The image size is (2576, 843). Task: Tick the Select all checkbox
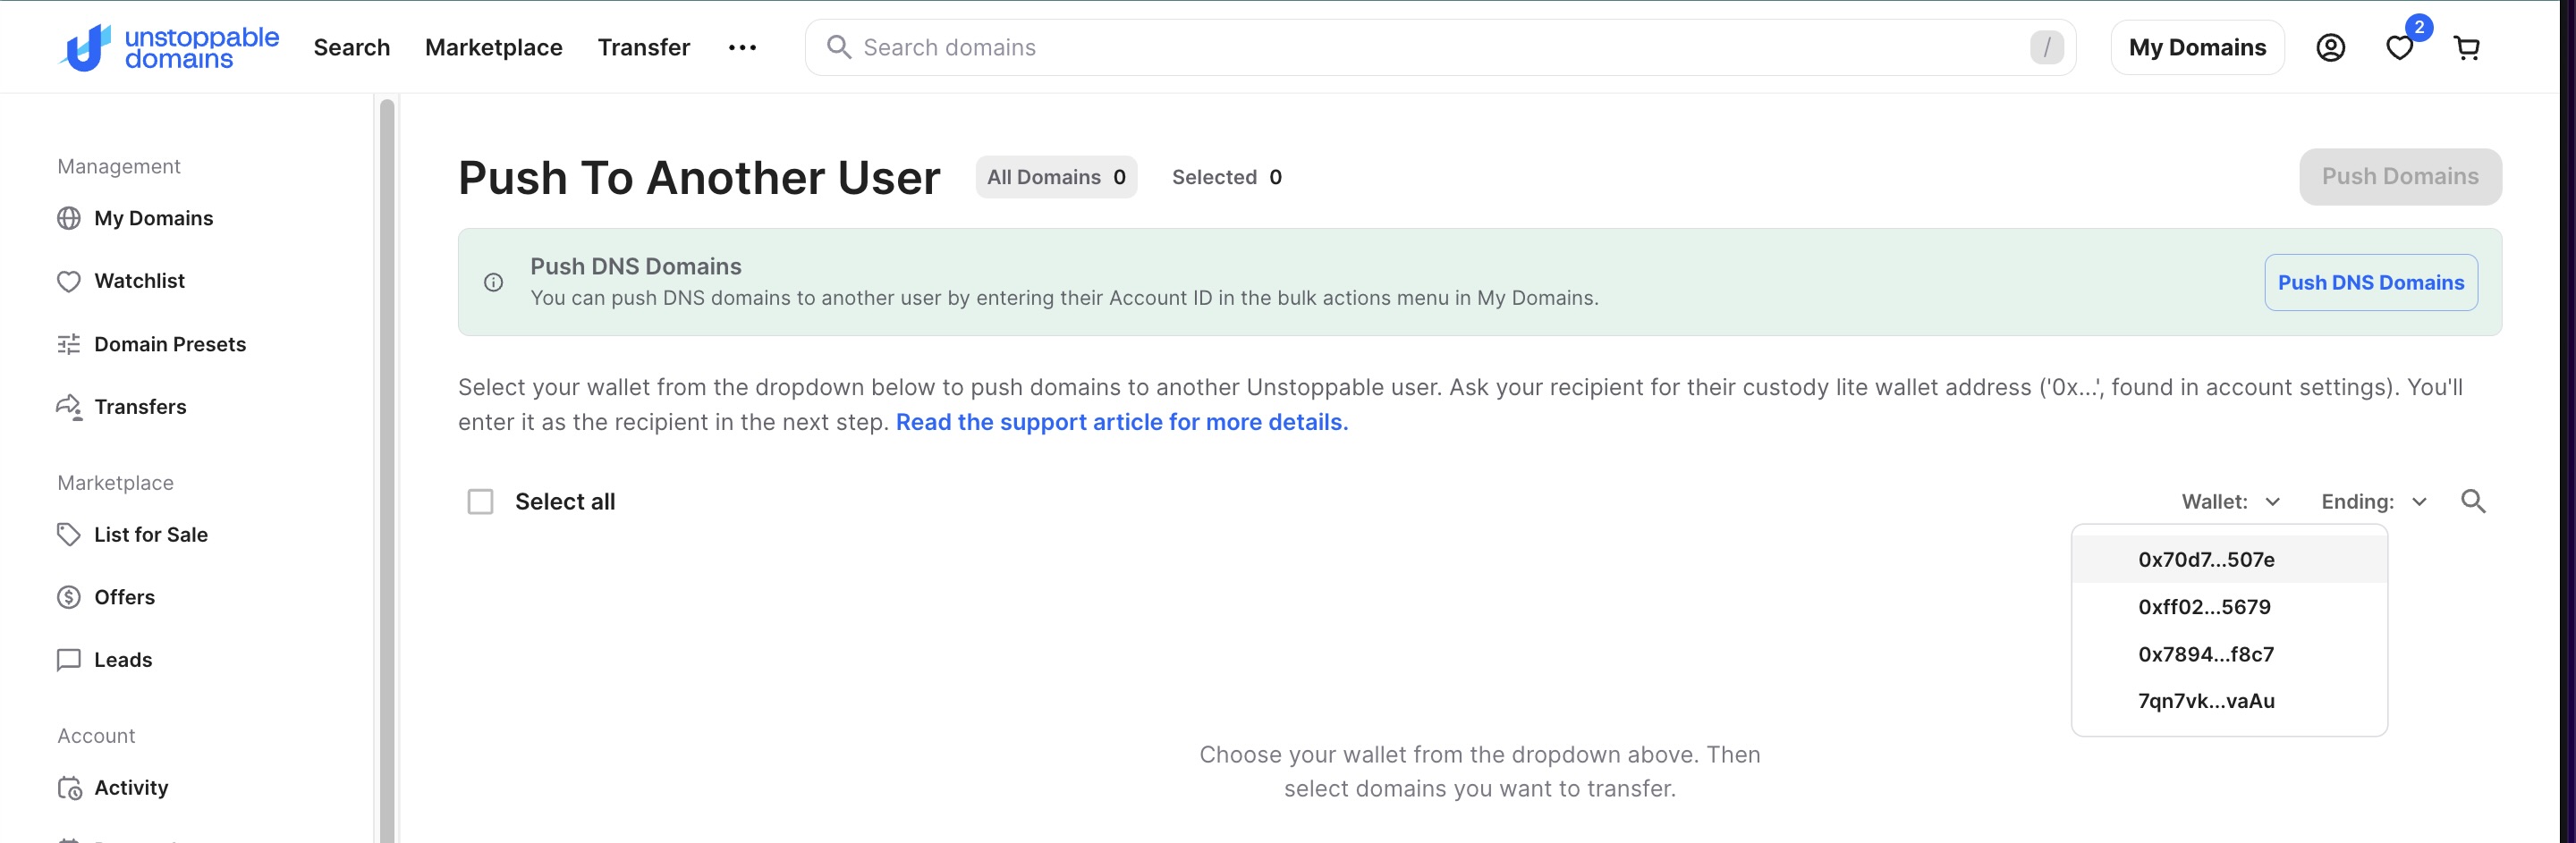point(481,502)
